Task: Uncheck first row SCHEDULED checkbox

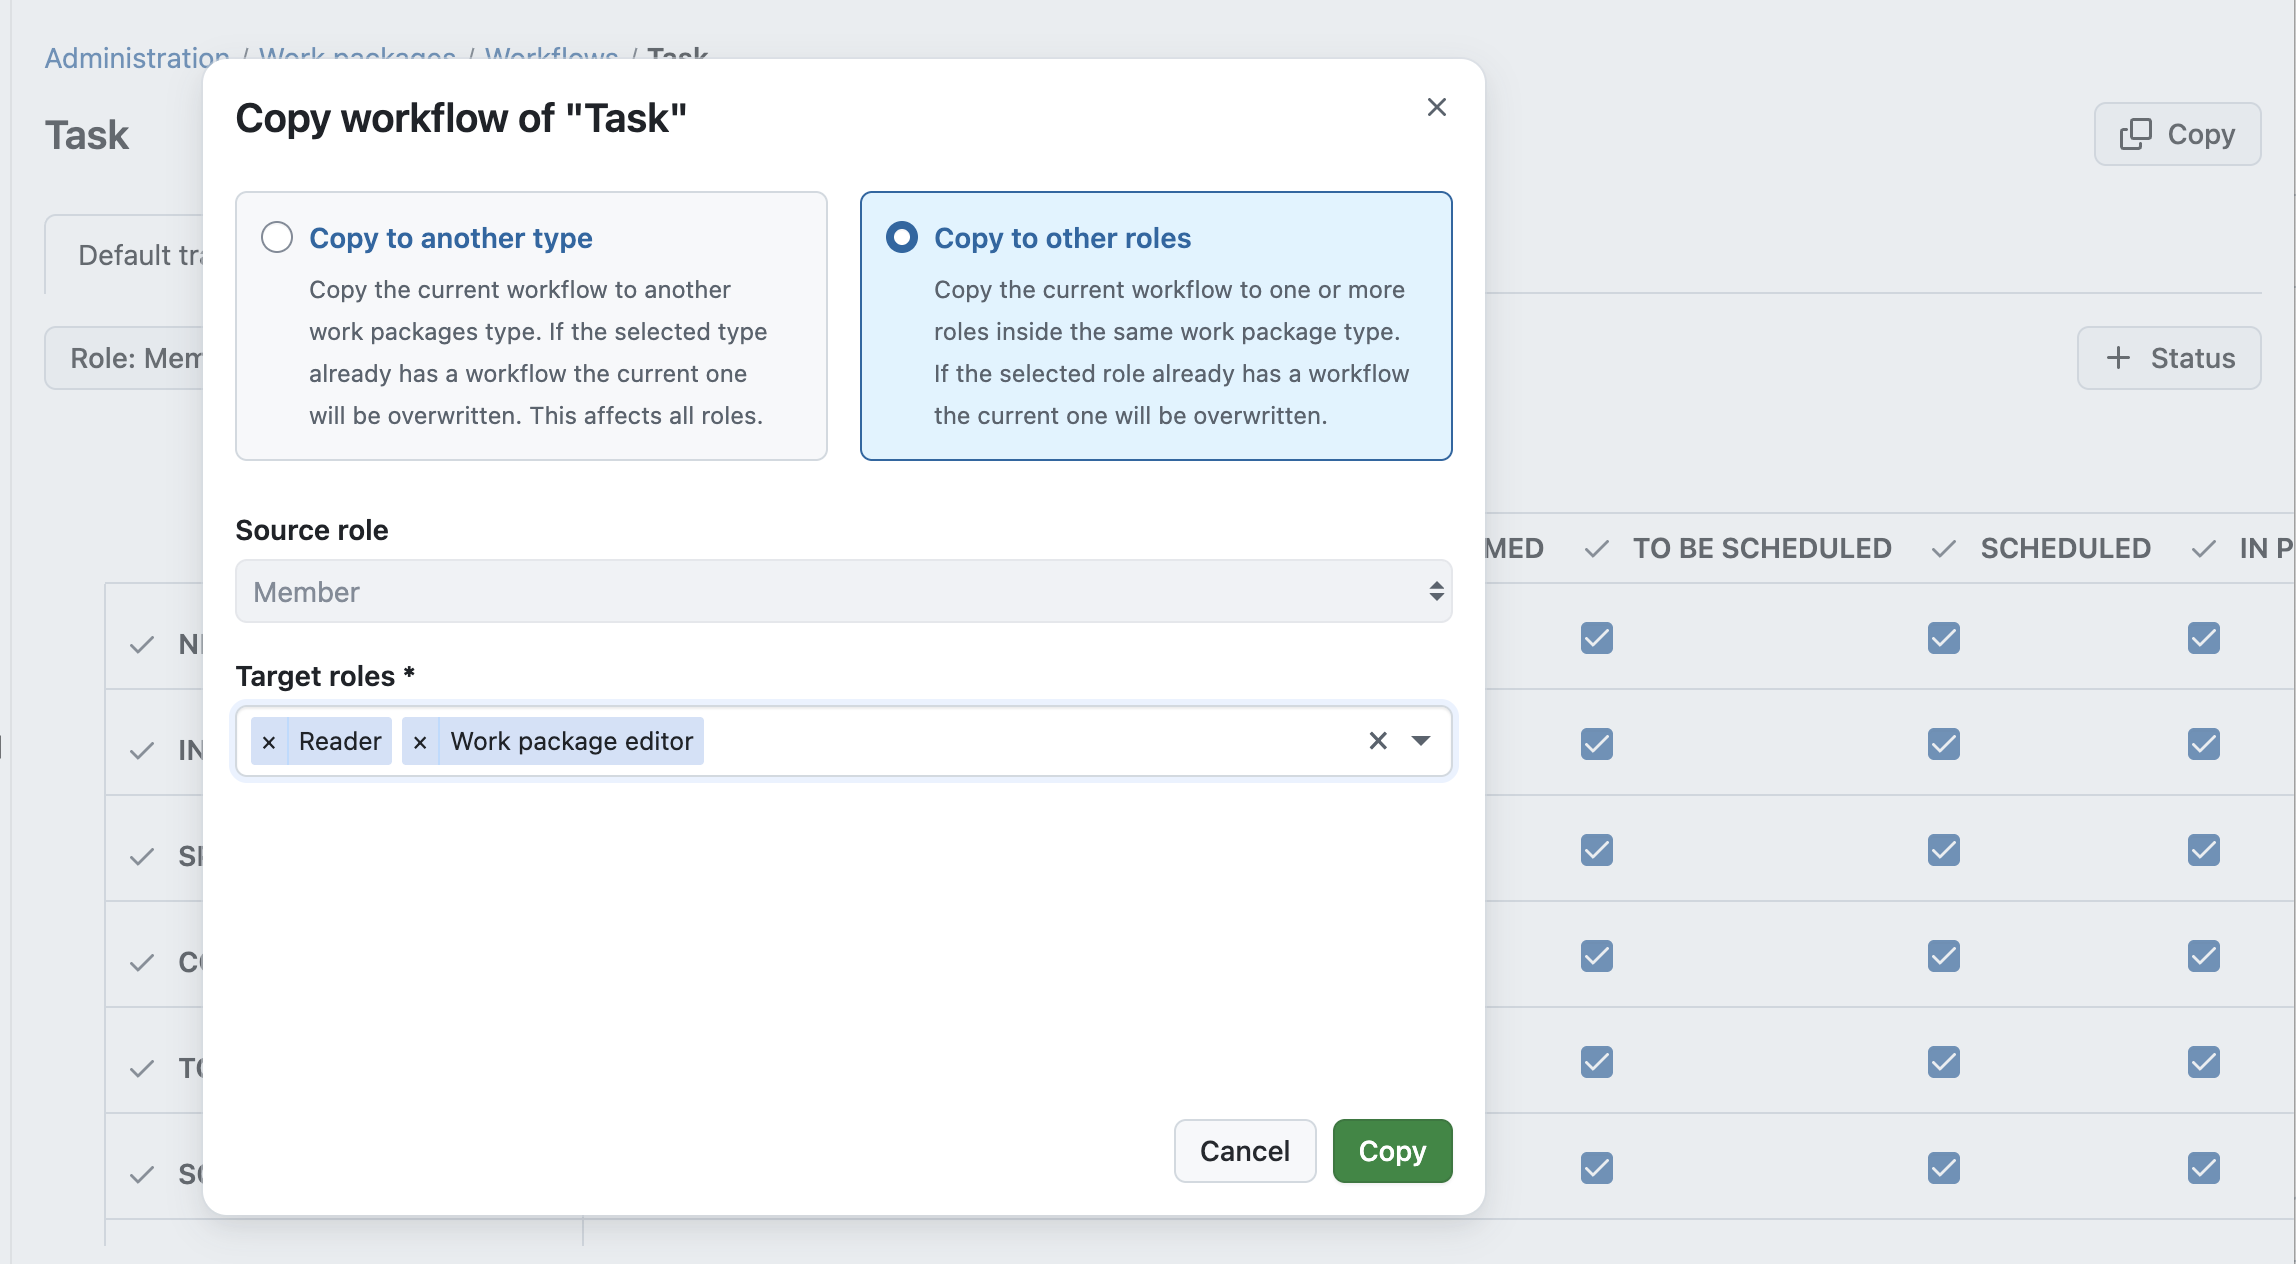Action: coord(1944,638)
